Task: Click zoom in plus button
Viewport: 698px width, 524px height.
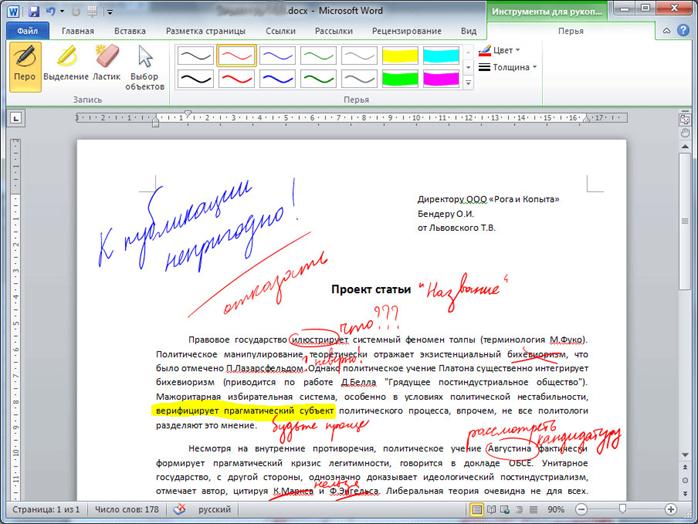Action: click(x=670, y=509)
